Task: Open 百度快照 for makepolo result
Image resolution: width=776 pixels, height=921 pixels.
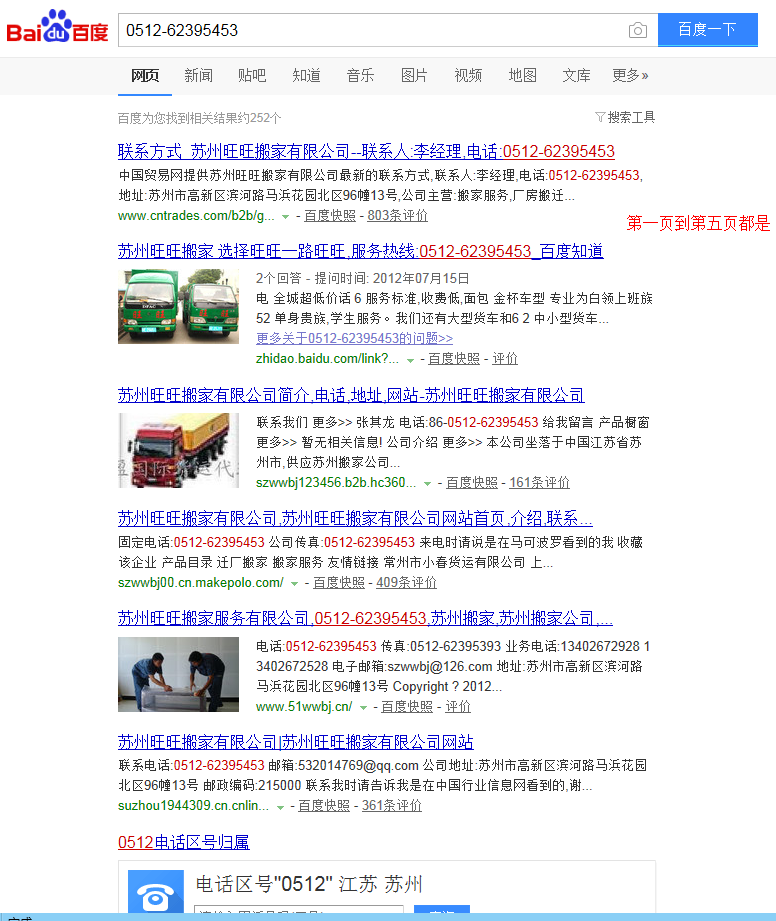Action: 338,582
